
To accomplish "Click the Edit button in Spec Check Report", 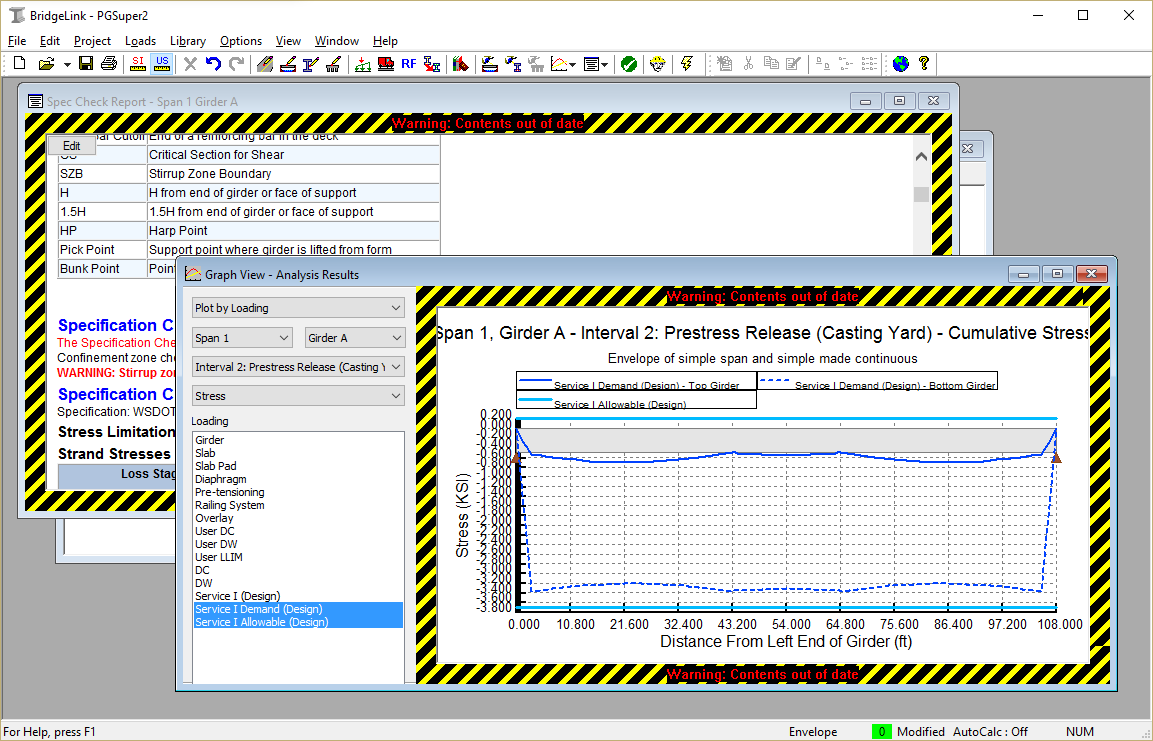I will pyautogui.click(x=71, y=146).
